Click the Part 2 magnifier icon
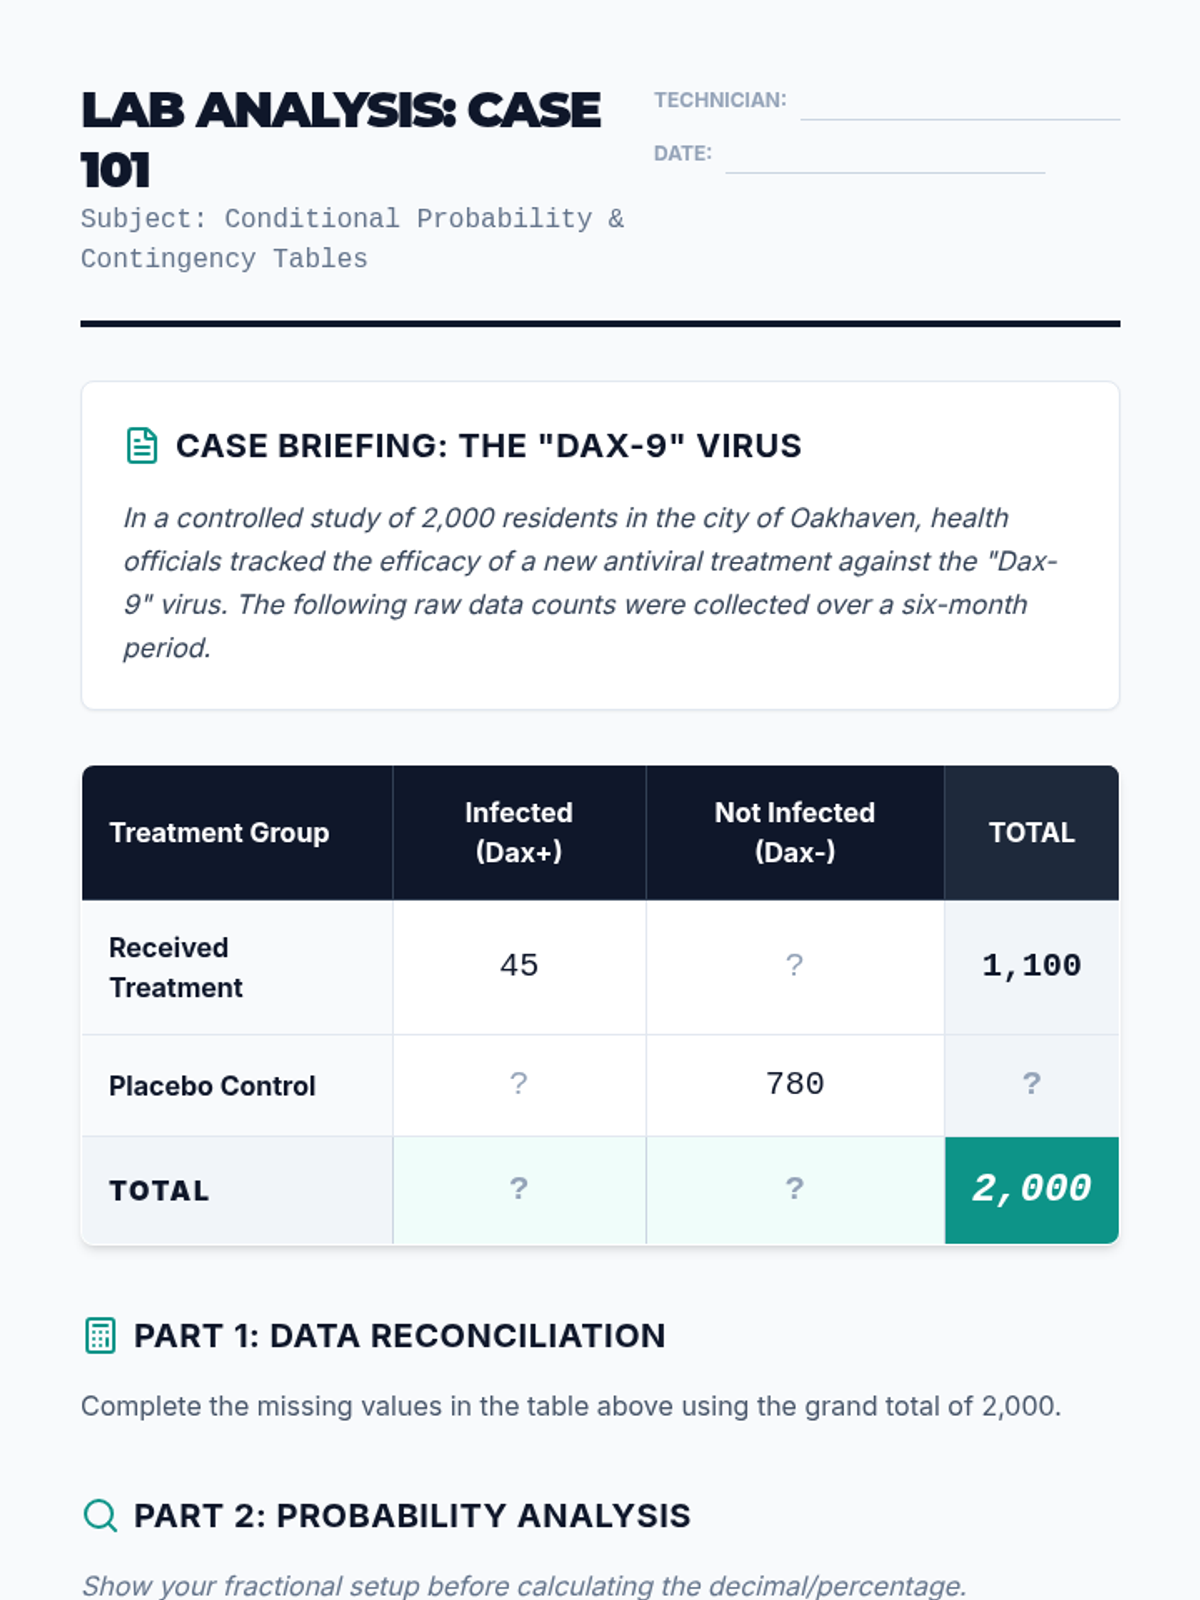Image resolution: width=1200 pixels, height=1600 pixels. point(100,1516)
